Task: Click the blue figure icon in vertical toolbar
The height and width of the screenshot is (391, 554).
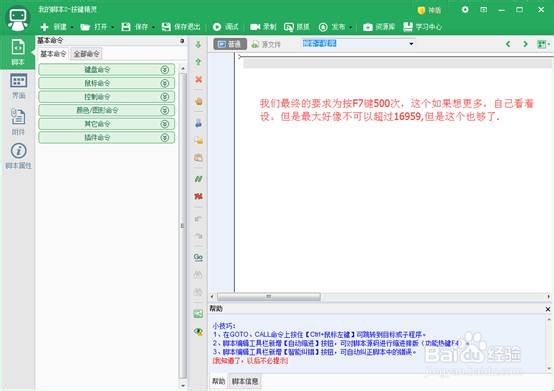Action: [198, 123]
